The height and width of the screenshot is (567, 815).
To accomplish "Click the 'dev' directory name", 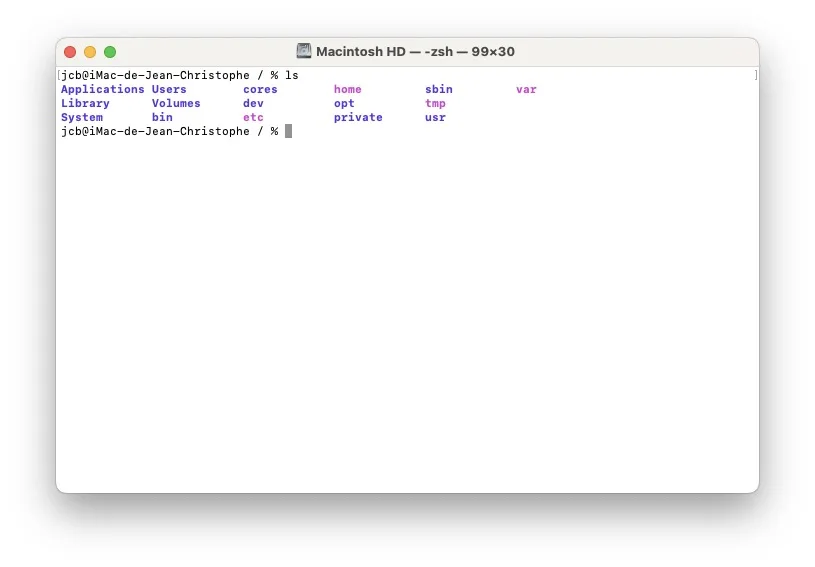I will [253, 103].
